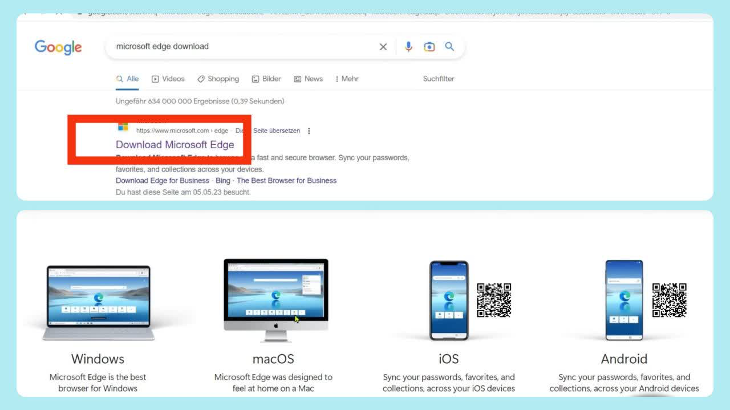Image resolution: width=730 pixels, height=410 pixels.
Task: Click 'Ungefähr 634 000 000 Ergebnisse' text
Action: (x=200, y=101)
